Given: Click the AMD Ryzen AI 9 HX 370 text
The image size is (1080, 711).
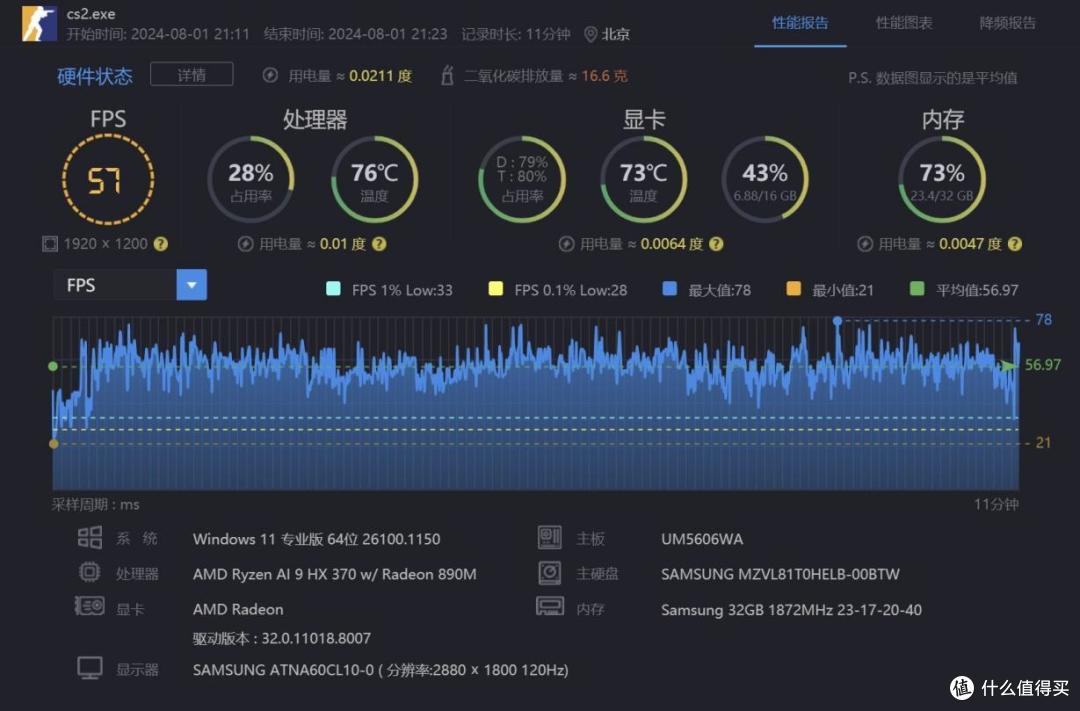Looking at the screenshot, I should point(334,574).
